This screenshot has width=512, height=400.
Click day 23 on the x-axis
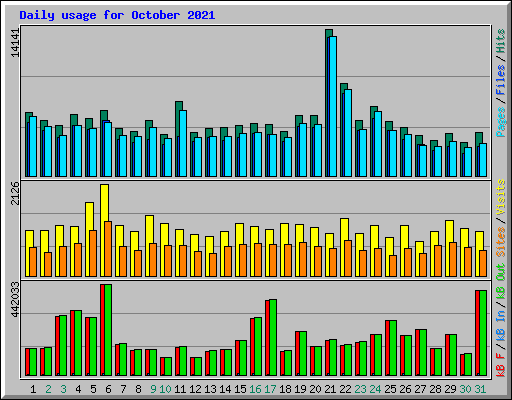[360, 389]
